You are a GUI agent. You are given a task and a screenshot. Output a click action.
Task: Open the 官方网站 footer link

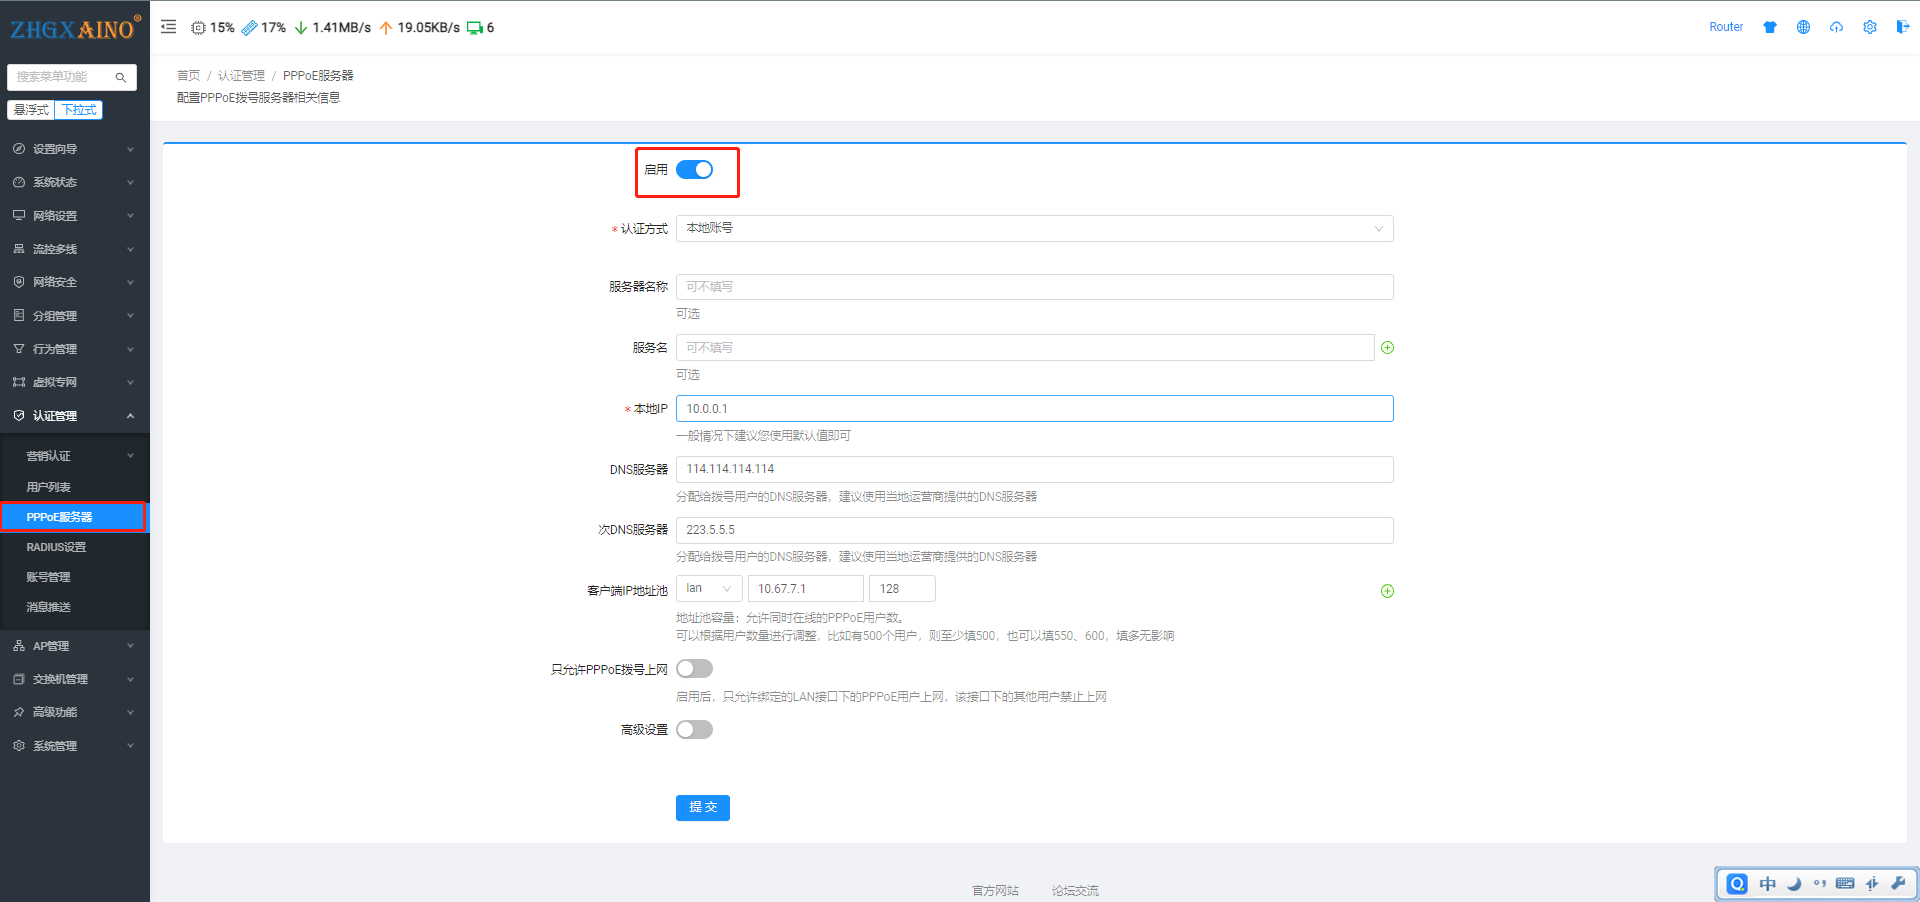(x=995, y=890)
